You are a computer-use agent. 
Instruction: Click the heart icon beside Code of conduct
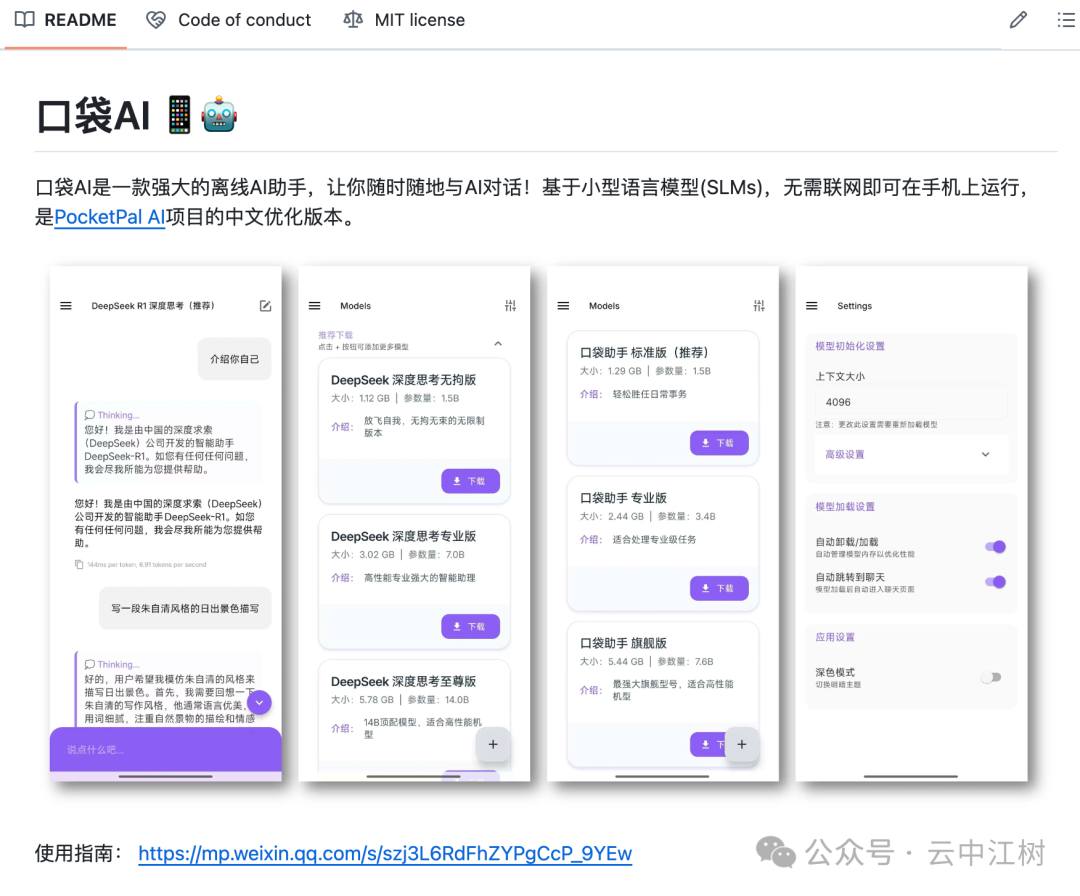(156, 20)
